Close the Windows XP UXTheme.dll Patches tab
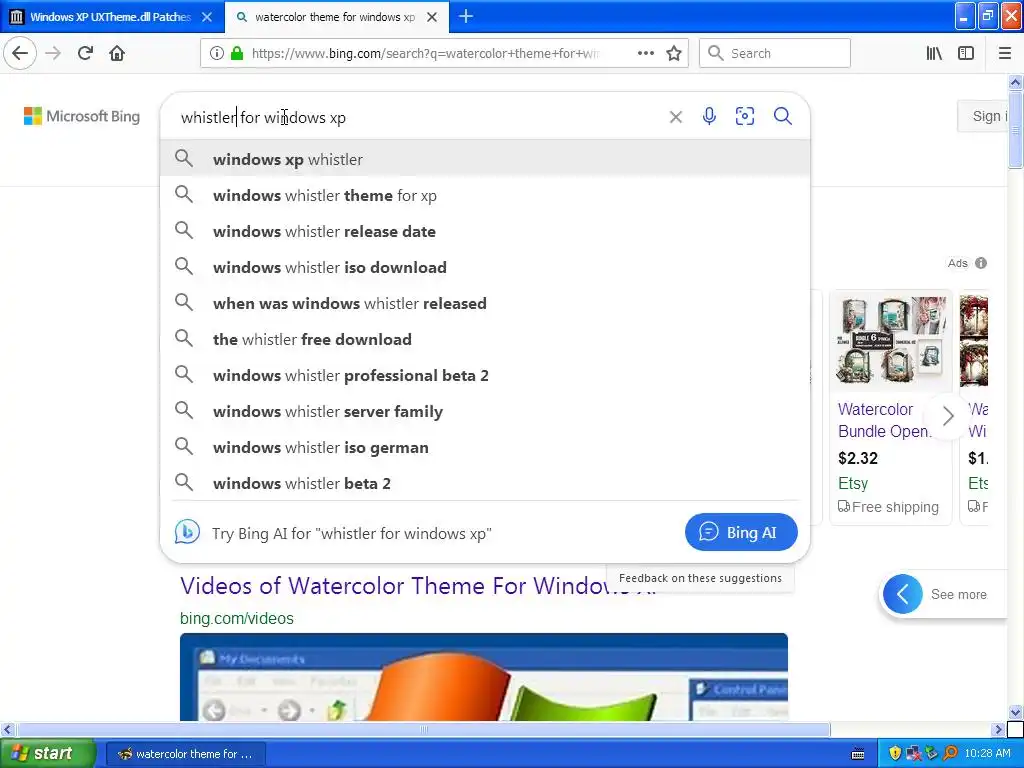This screenshot has width=1024, height=768. click(207, 17)
